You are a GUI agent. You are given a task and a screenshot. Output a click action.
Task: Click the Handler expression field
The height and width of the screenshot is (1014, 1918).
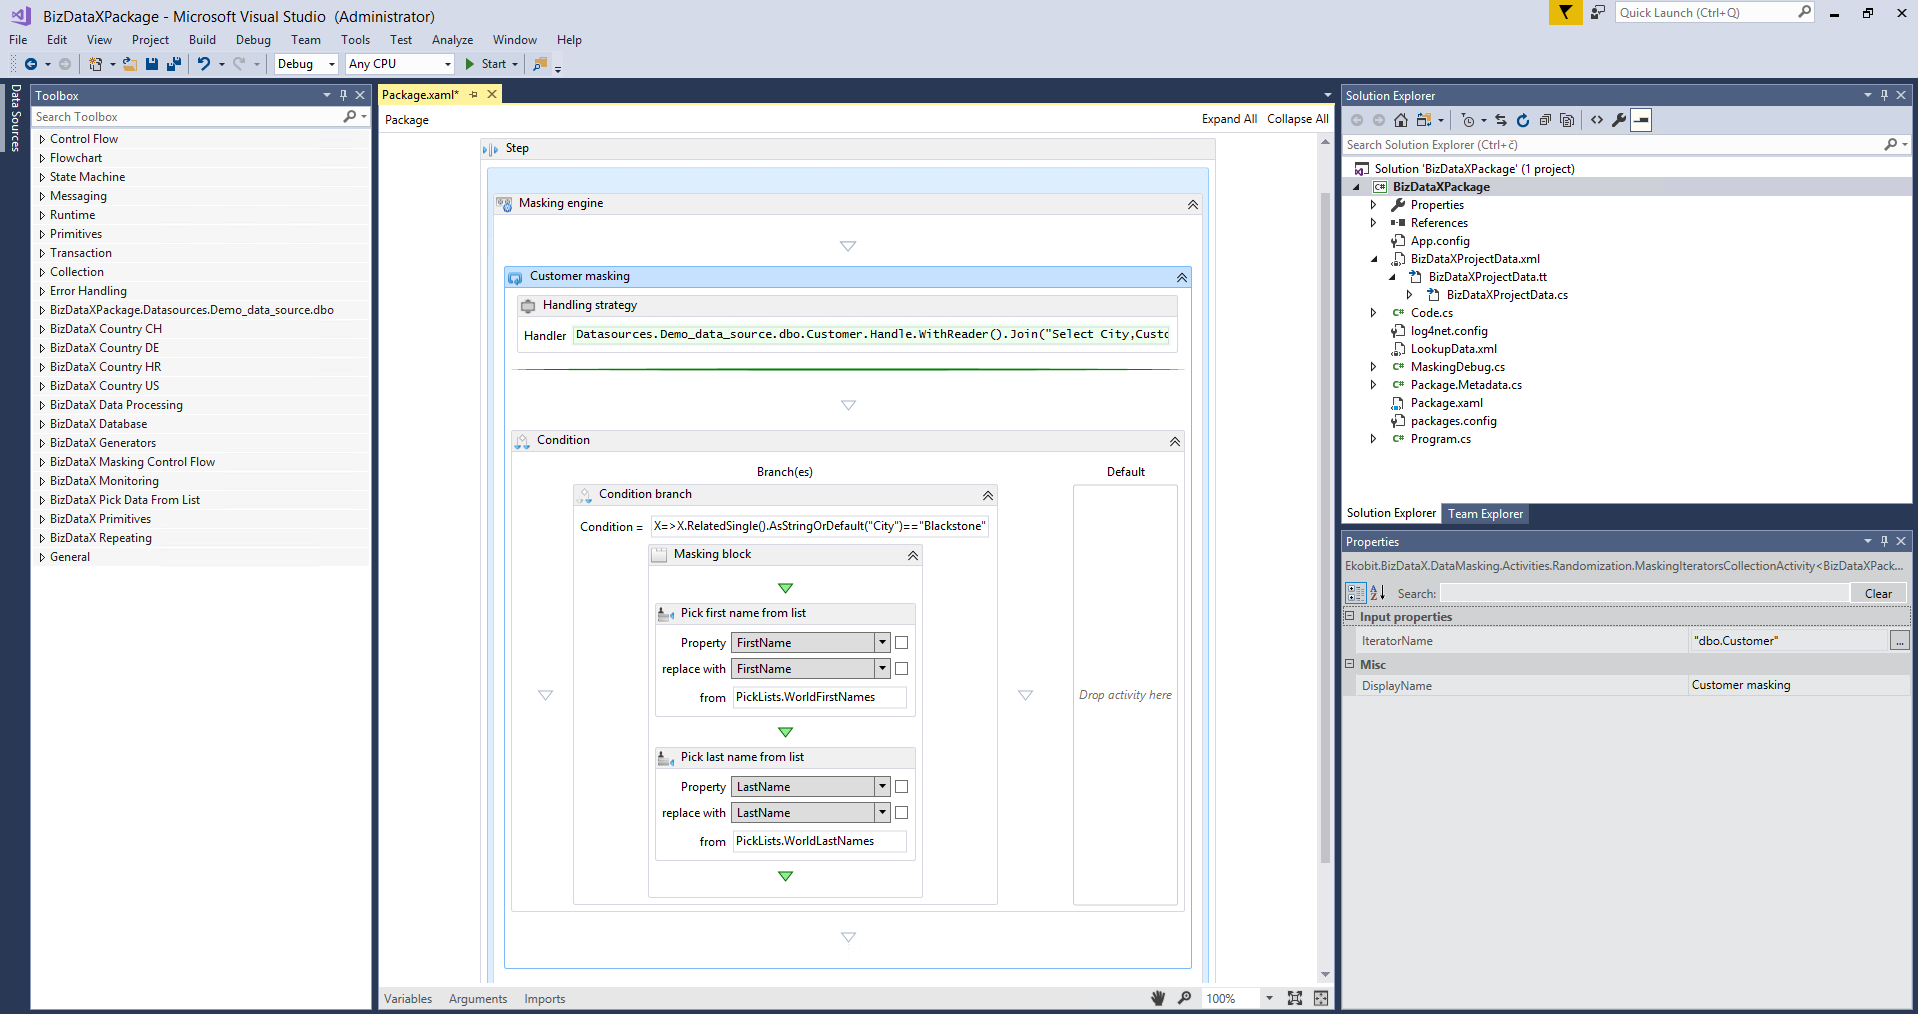coord(872,334)
